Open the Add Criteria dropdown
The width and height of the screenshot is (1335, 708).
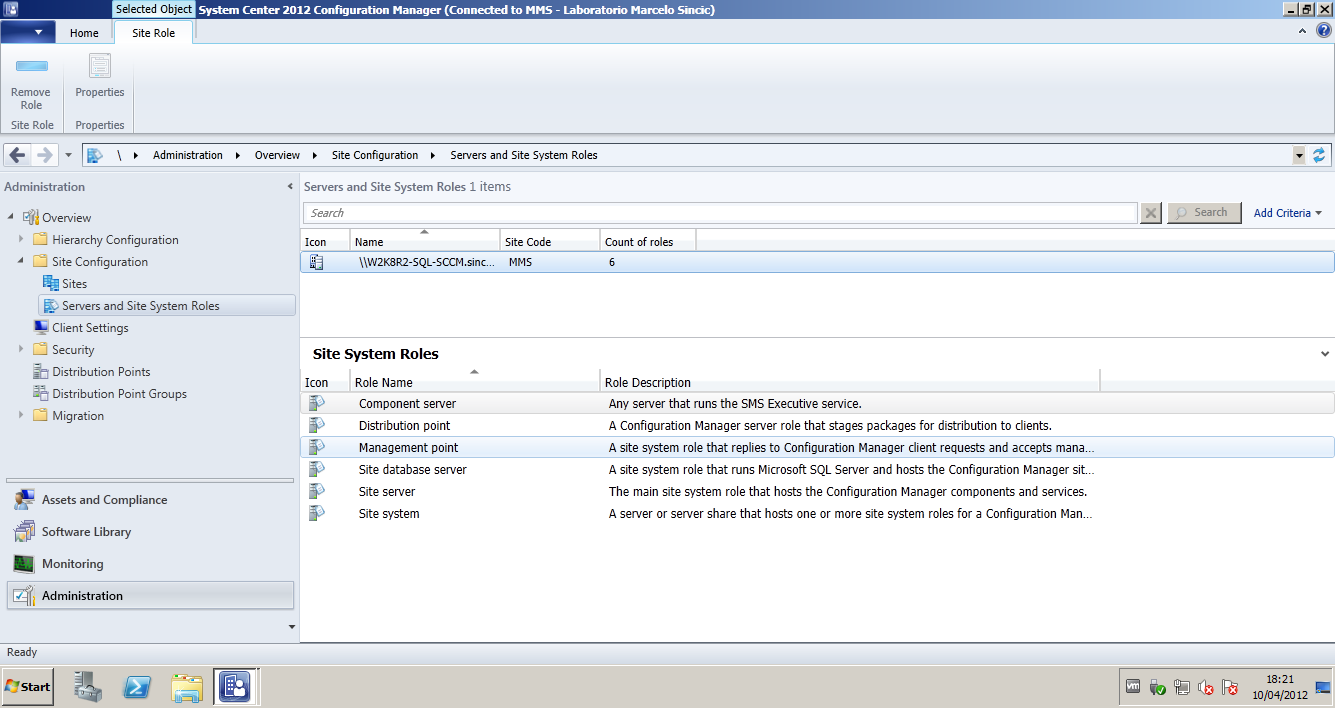coord(1288,213)
